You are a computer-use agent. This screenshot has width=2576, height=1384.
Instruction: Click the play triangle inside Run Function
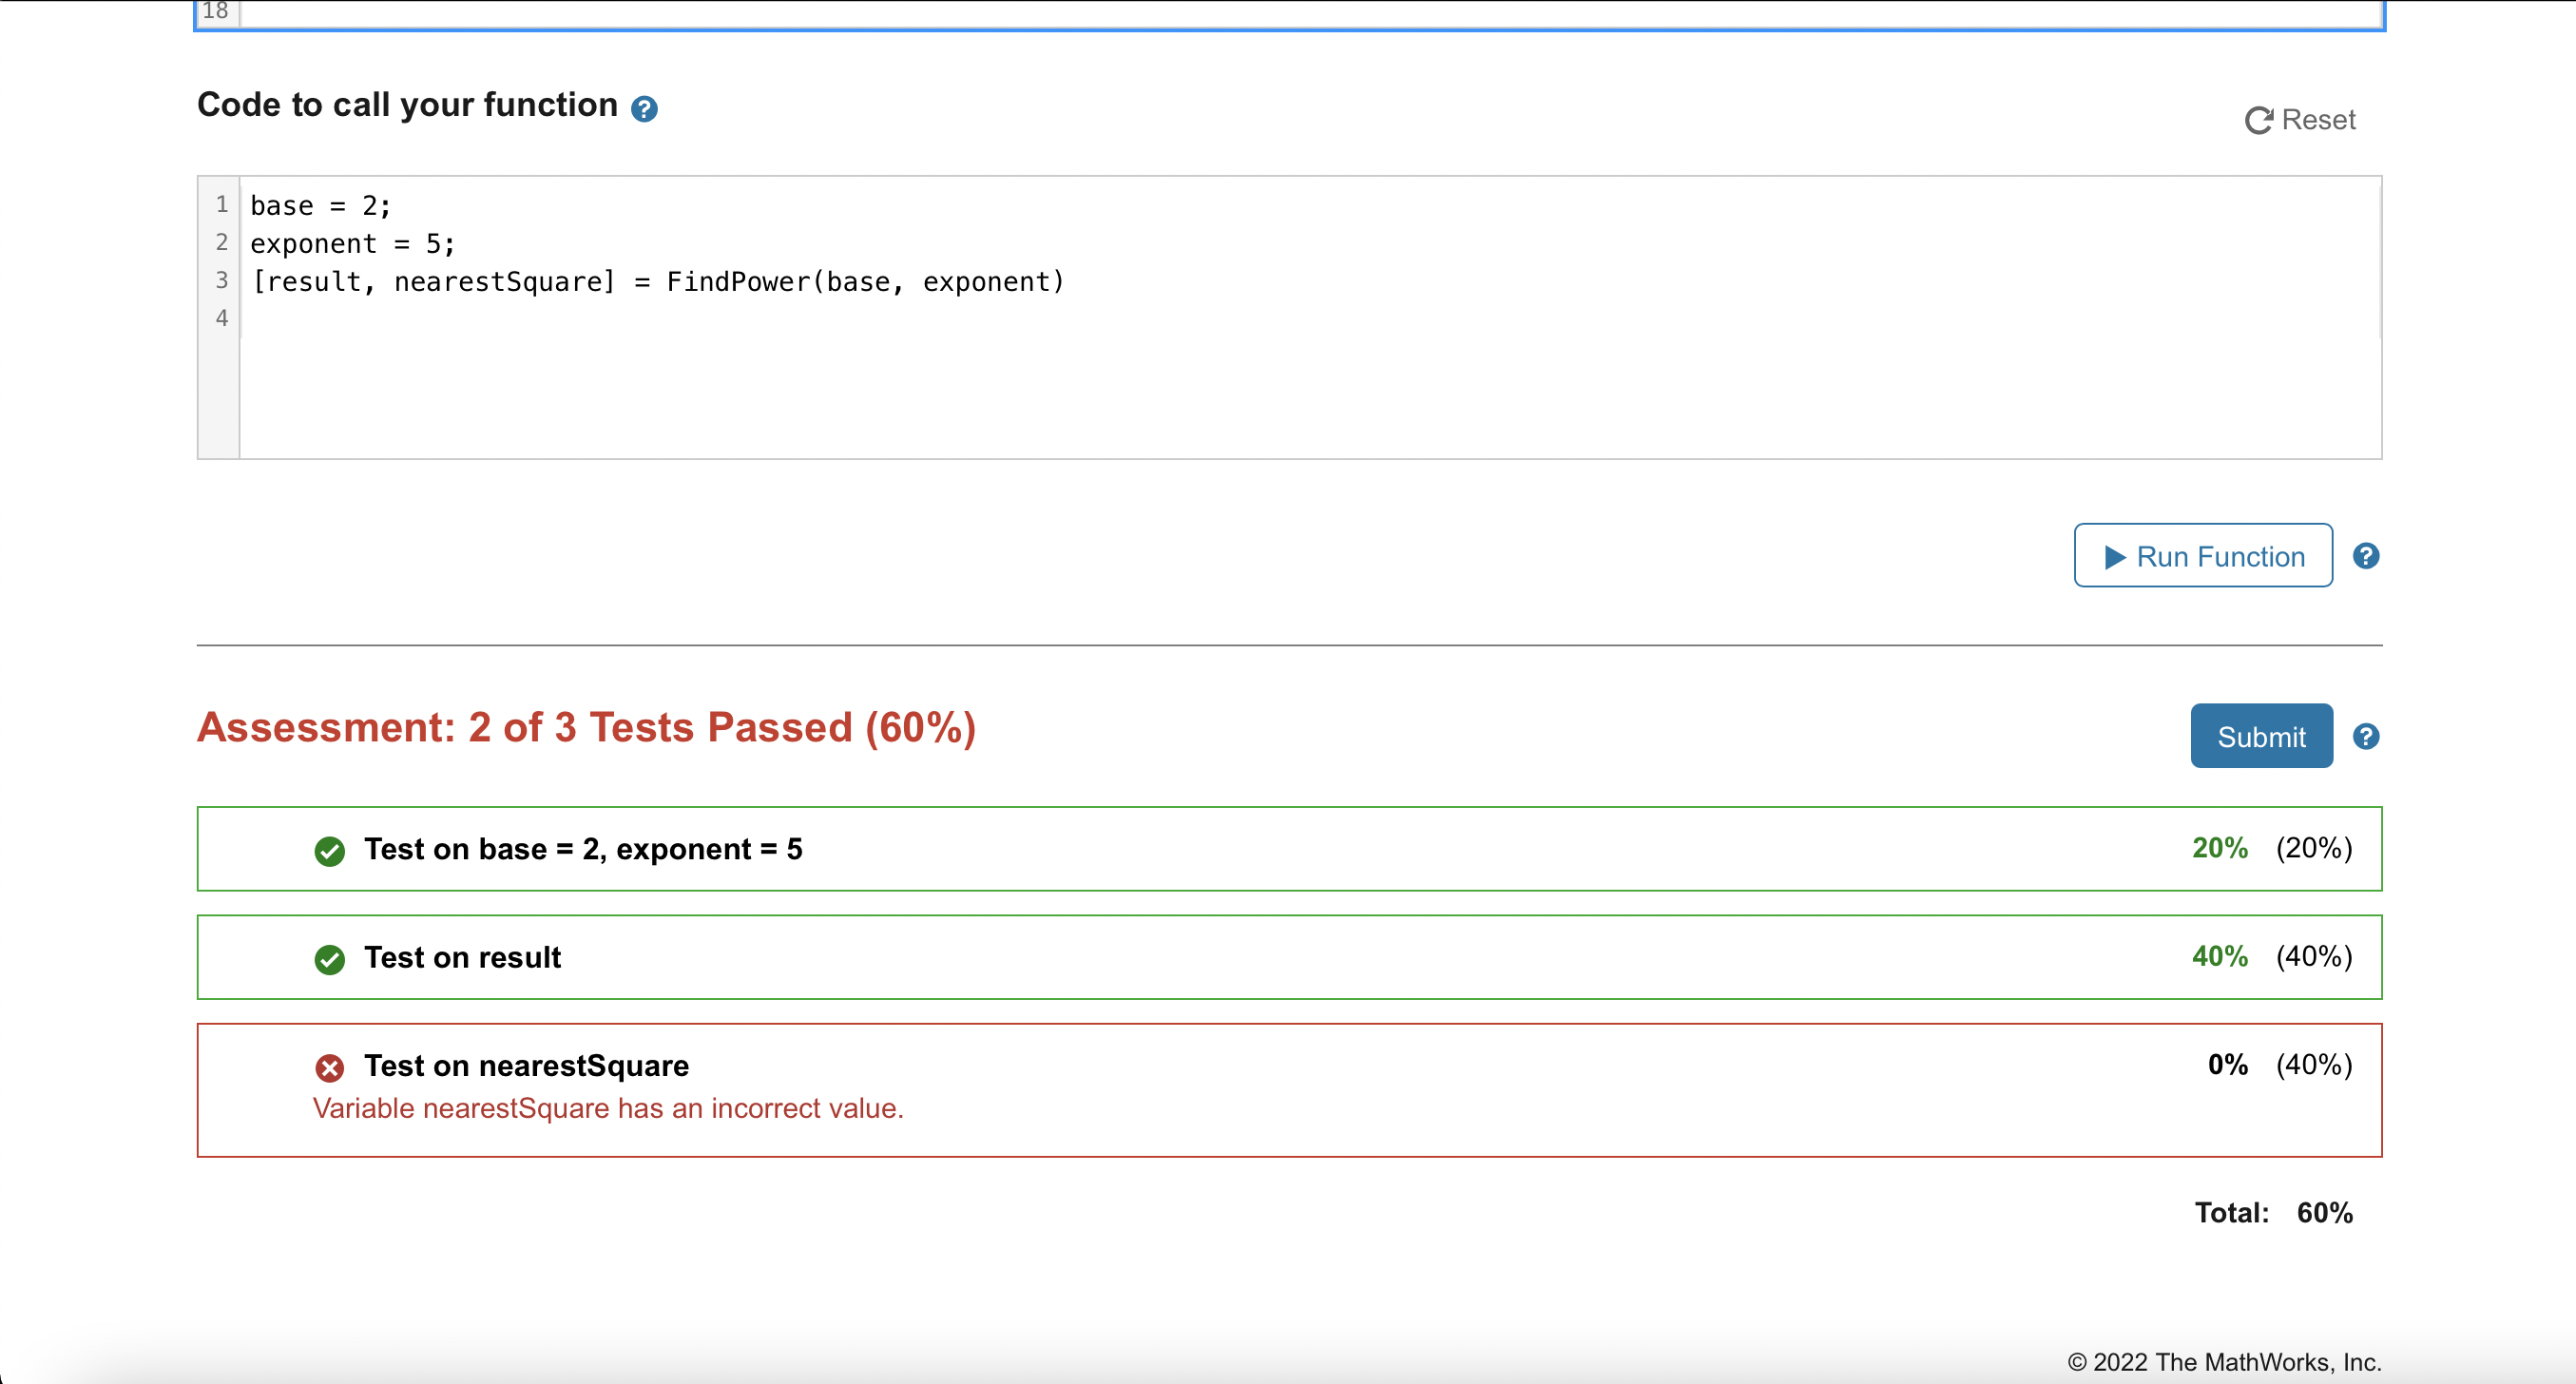(x=2115, y=556)
